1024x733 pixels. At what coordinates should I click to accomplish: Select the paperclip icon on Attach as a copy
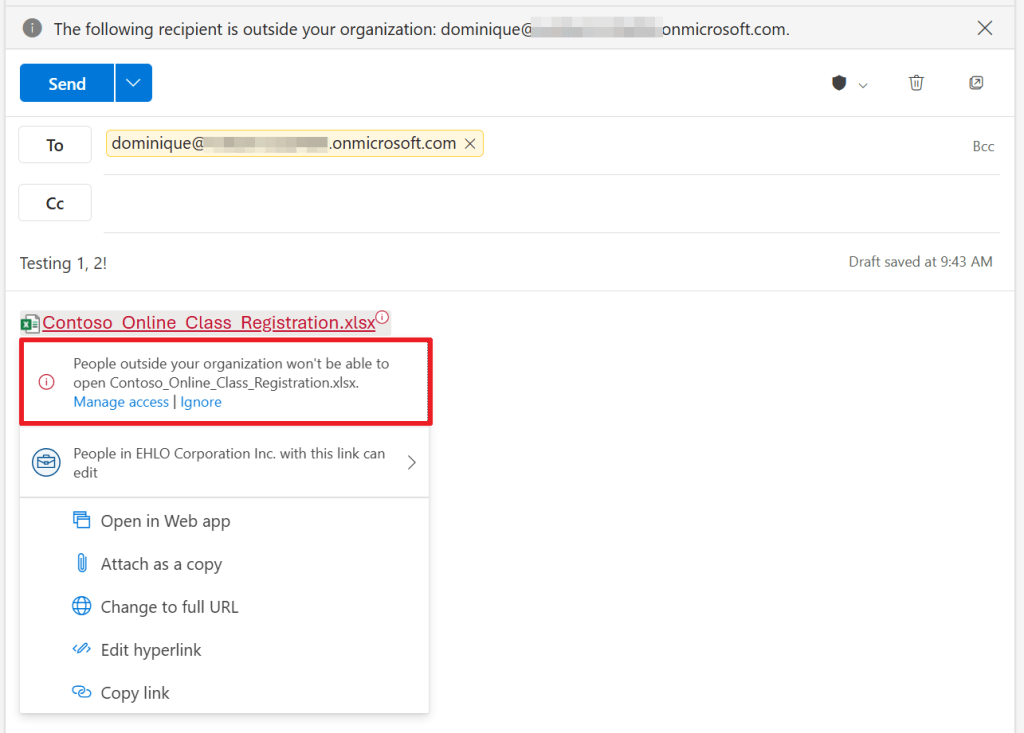click(x=81, y=563)
